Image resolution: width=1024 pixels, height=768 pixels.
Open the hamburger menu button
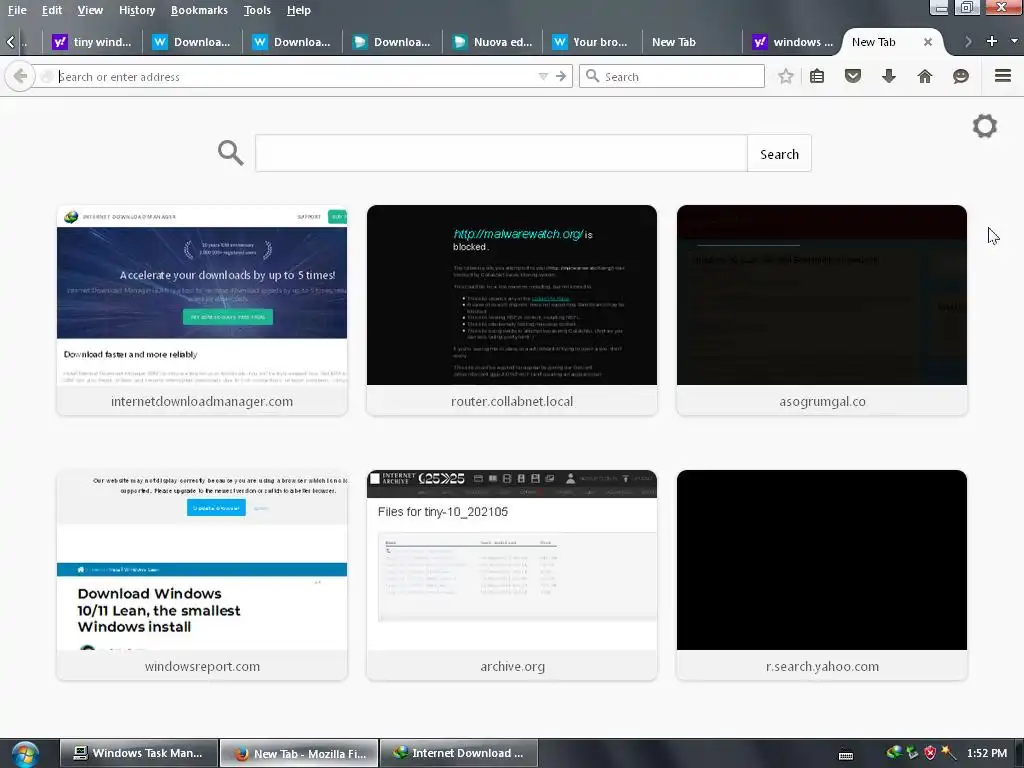[x=1003, y=76]
